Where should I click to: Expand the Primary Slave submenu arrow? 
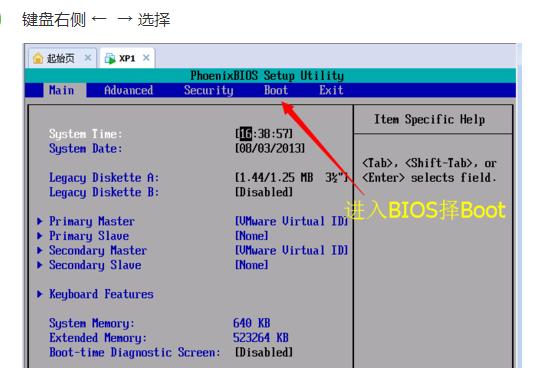point(39,236)
